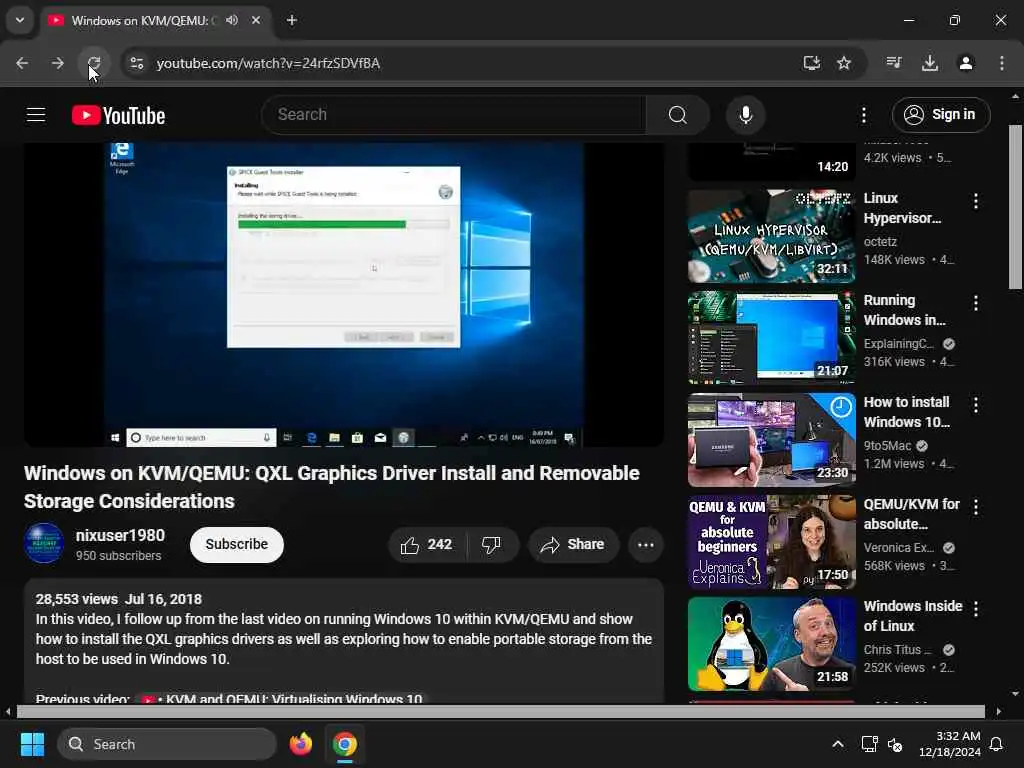Open the 14:20 video thumbnail
Image resolution: width=1024 pixels, height=768 pixels.
771,161
